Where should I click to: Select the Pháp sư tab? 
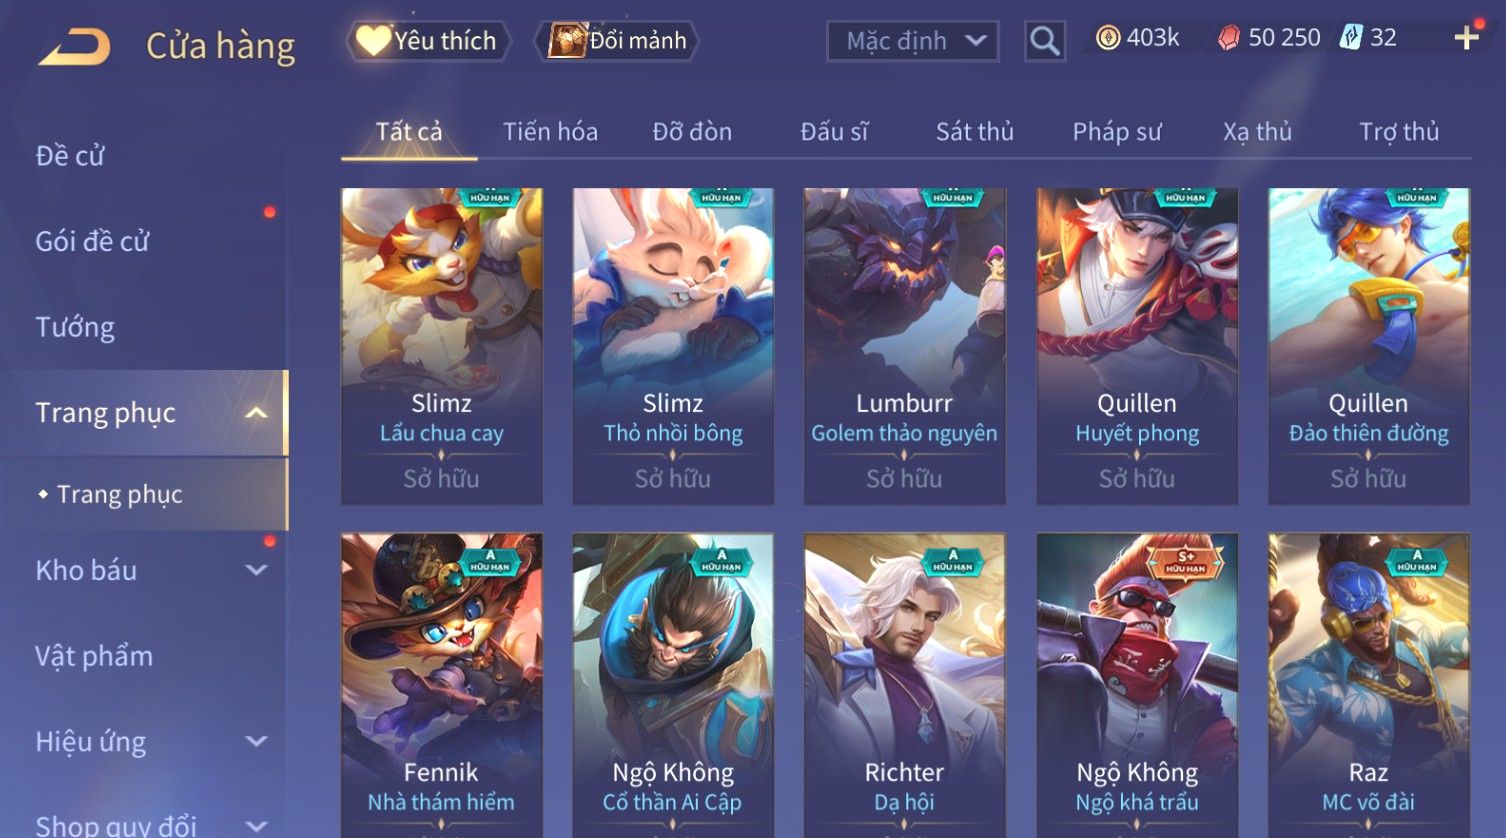click(1117, 132)
